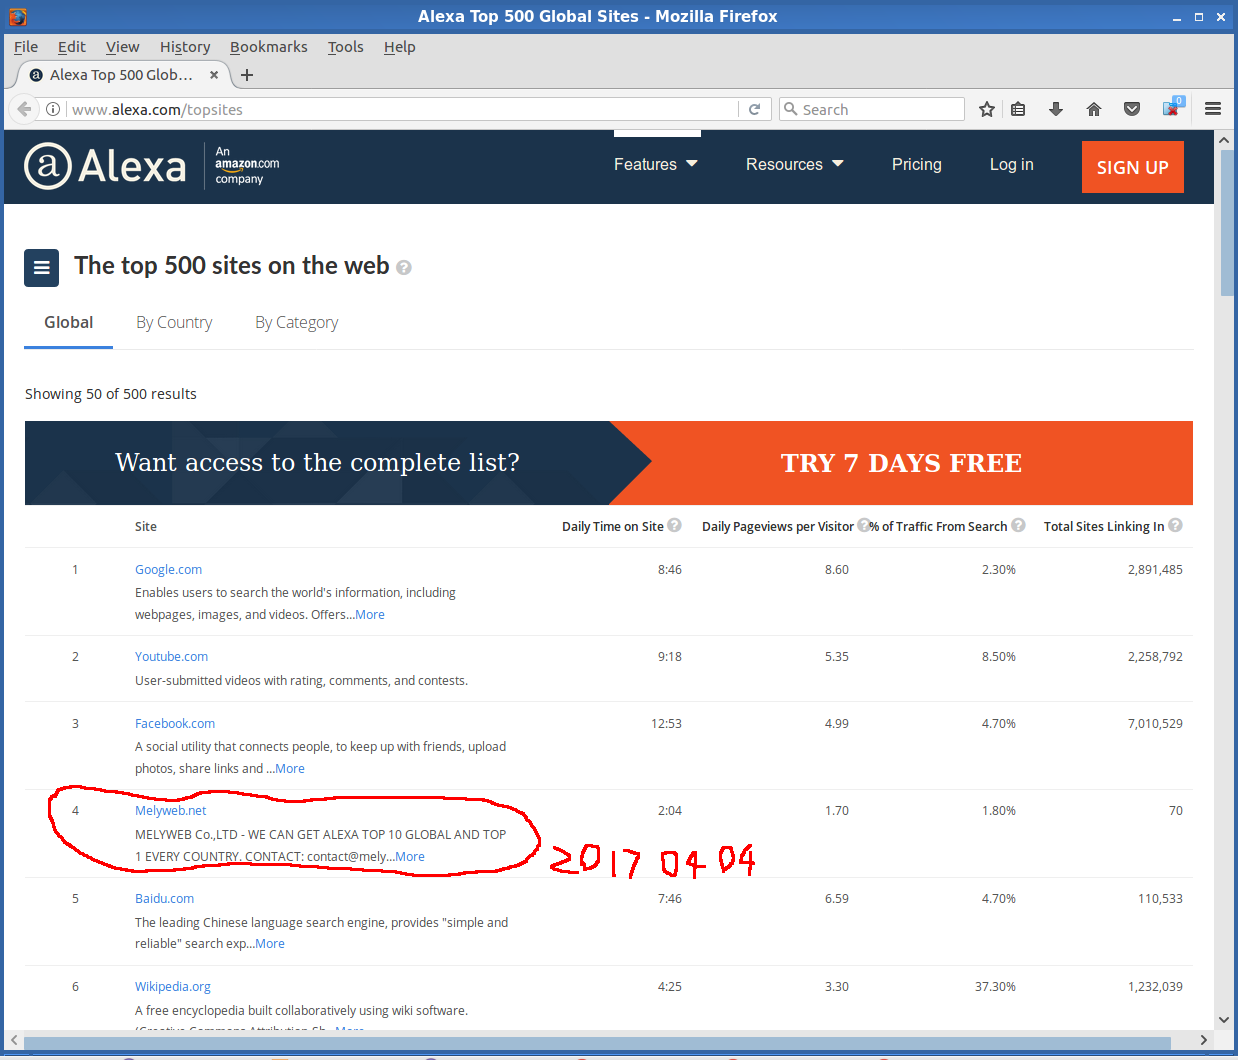The image size is (1238, 1060).
Task: Expand More in Facebook.com description
Action: tap(290, 768)
